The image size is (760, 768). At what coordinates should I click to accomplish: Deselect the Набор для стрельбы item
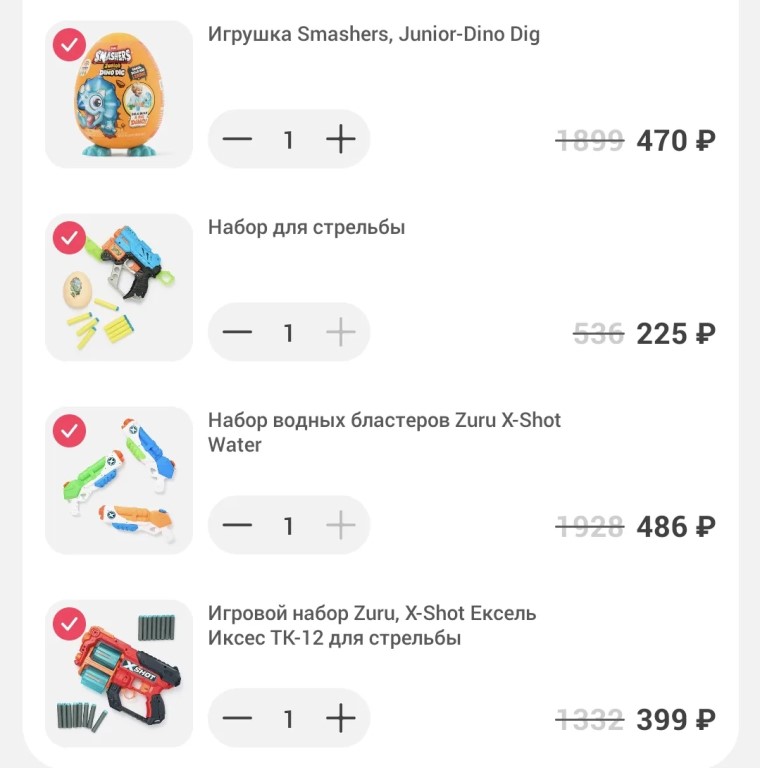coord(69,238)
